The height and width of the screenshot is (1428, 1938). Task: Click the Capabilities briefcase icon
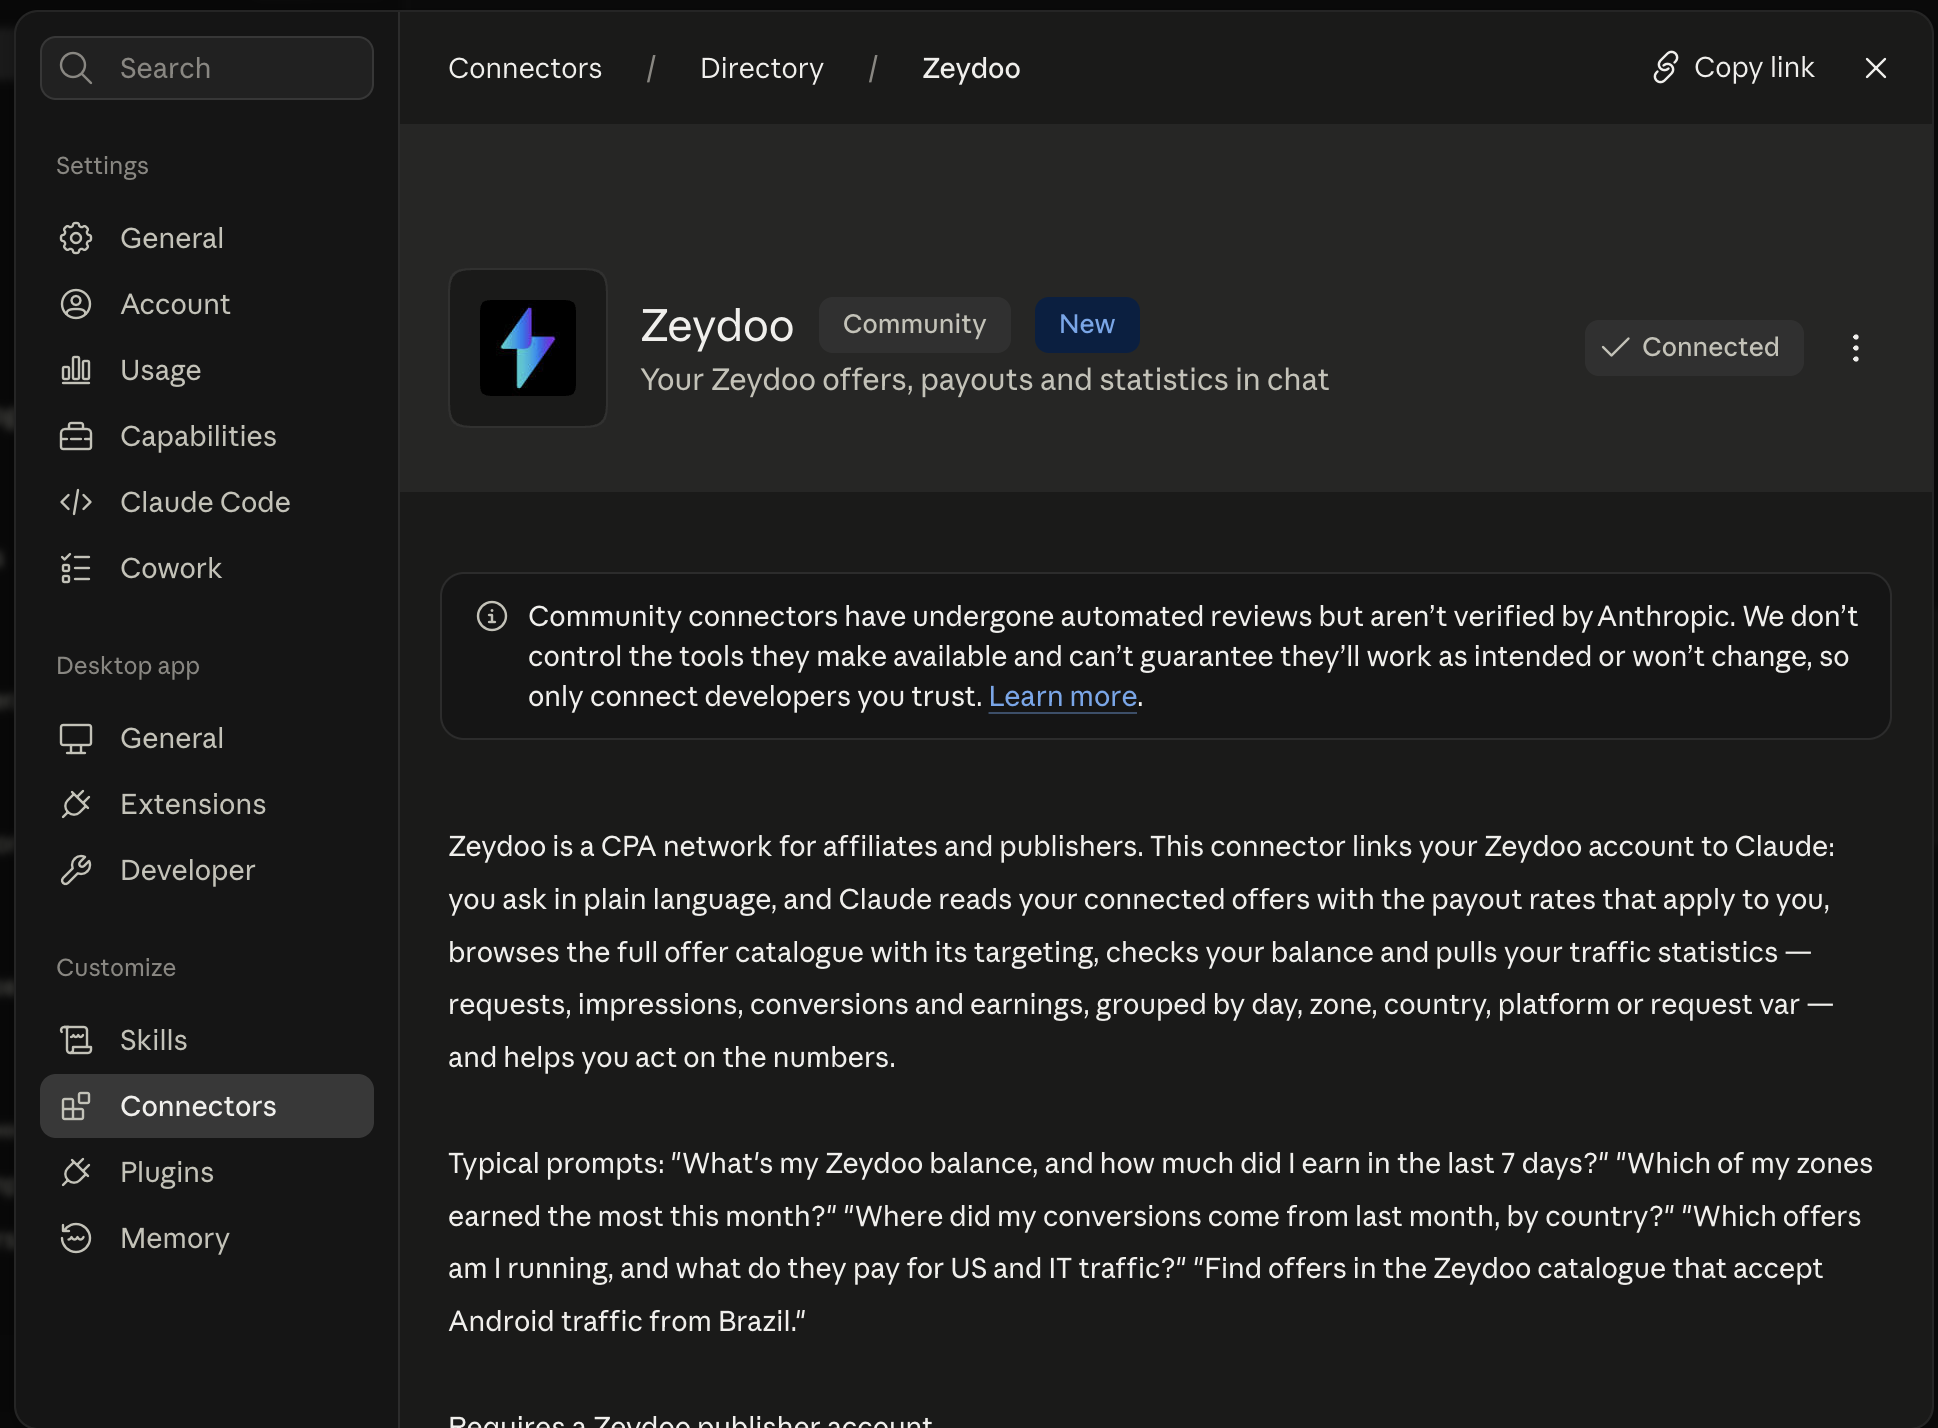[x=76, y=436]
